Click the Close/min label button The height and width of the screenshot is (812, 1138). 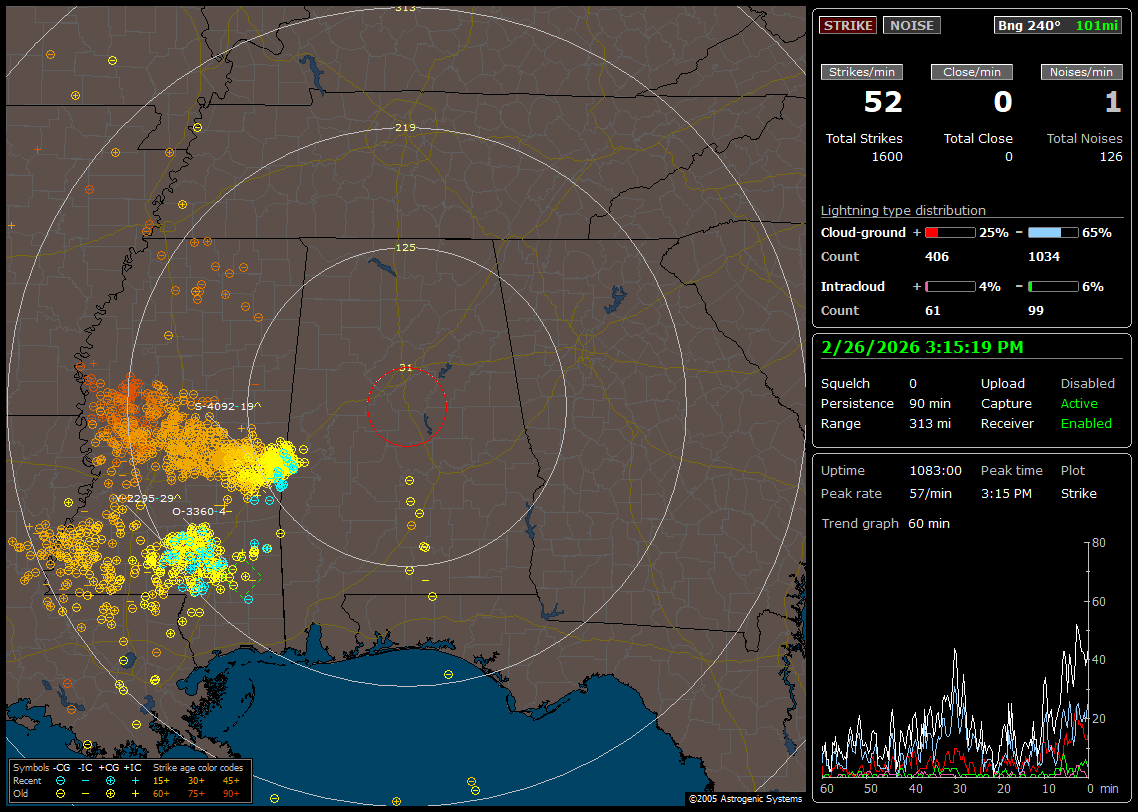tap(972, 72)
